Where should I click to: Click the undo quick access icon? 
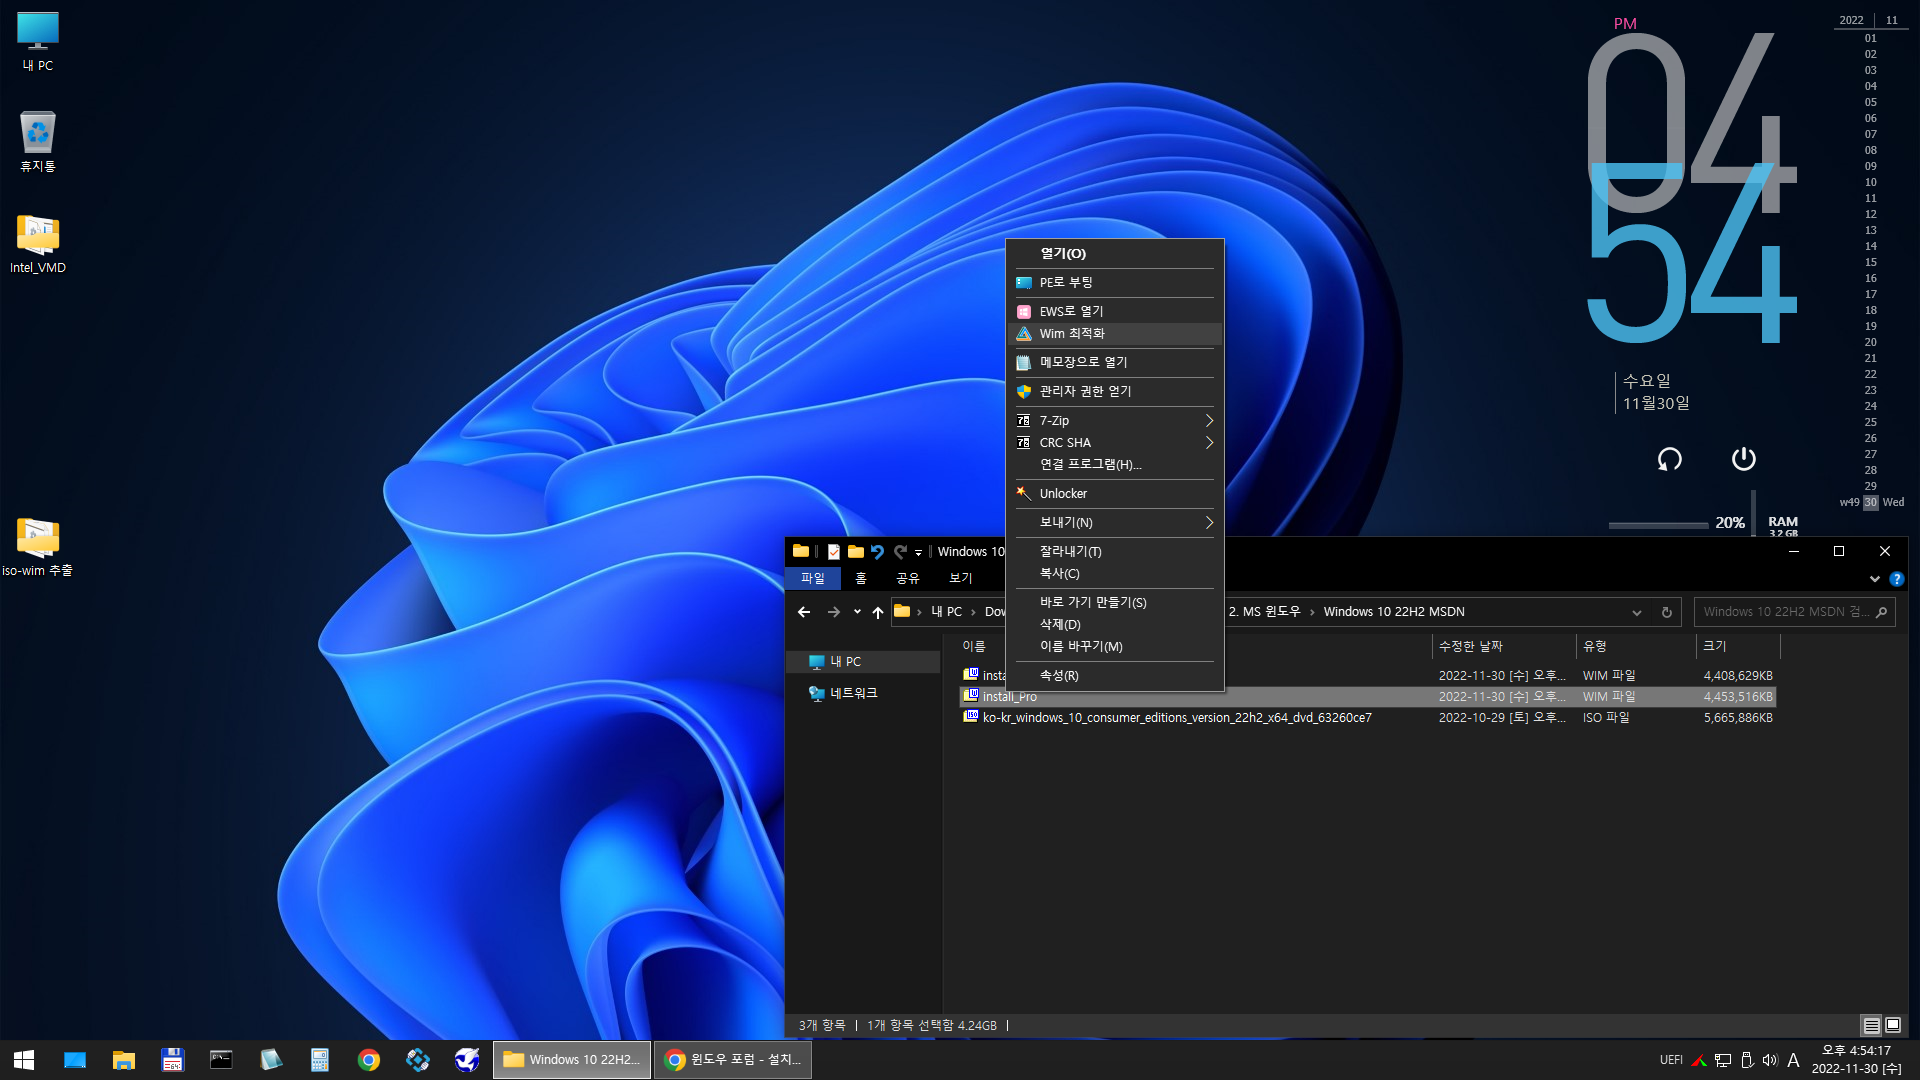[878, 552]
